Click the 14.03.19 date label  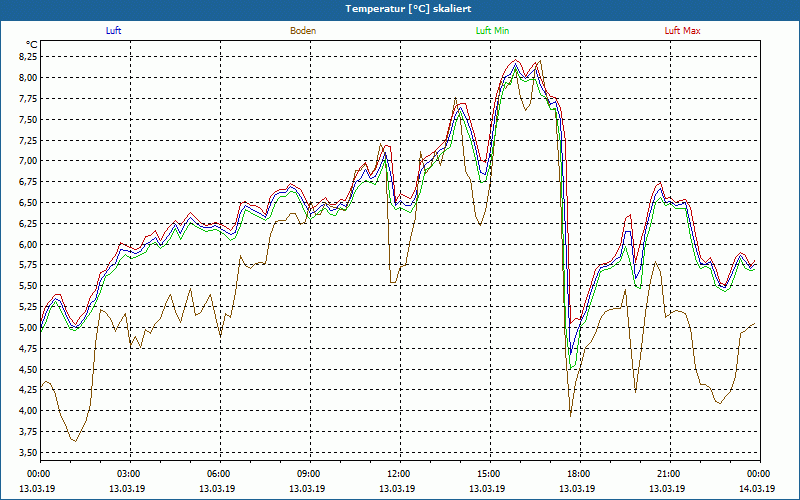coord(758,489)
